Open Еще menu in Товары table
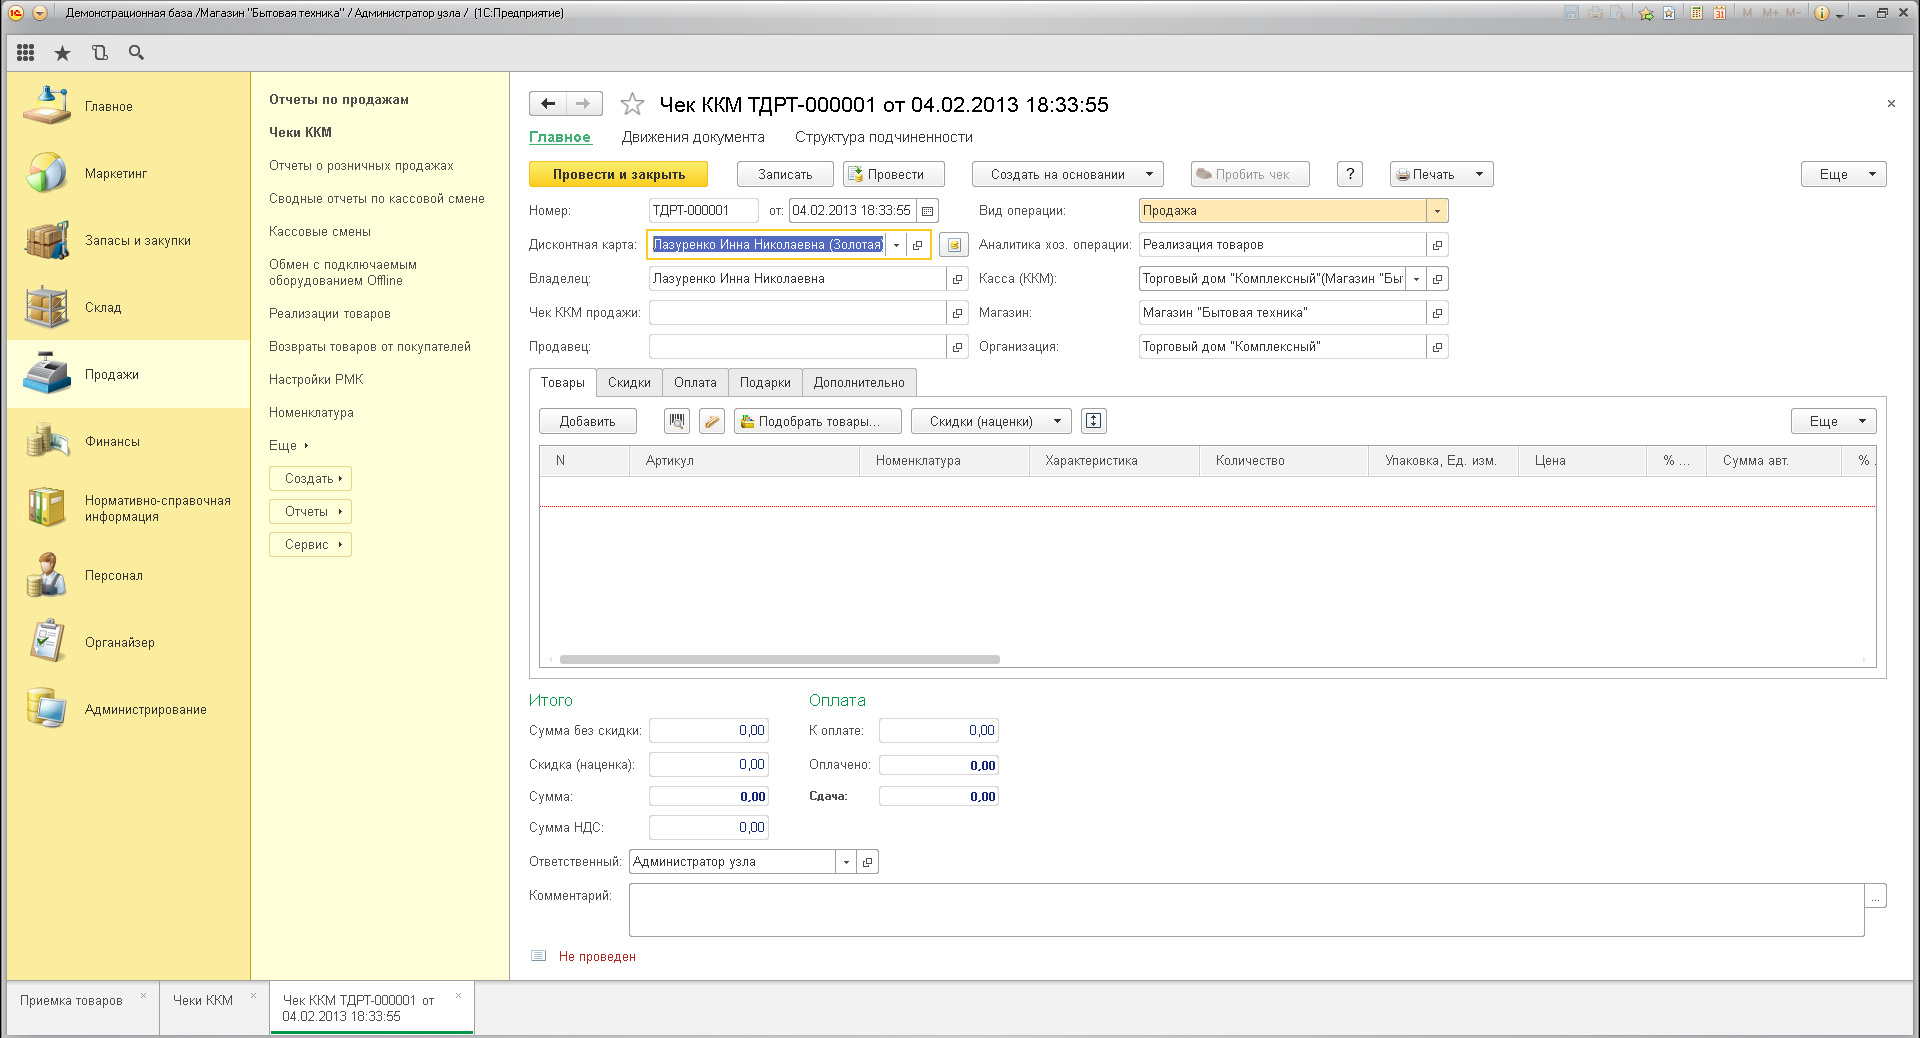 [x=1834, y=421]
